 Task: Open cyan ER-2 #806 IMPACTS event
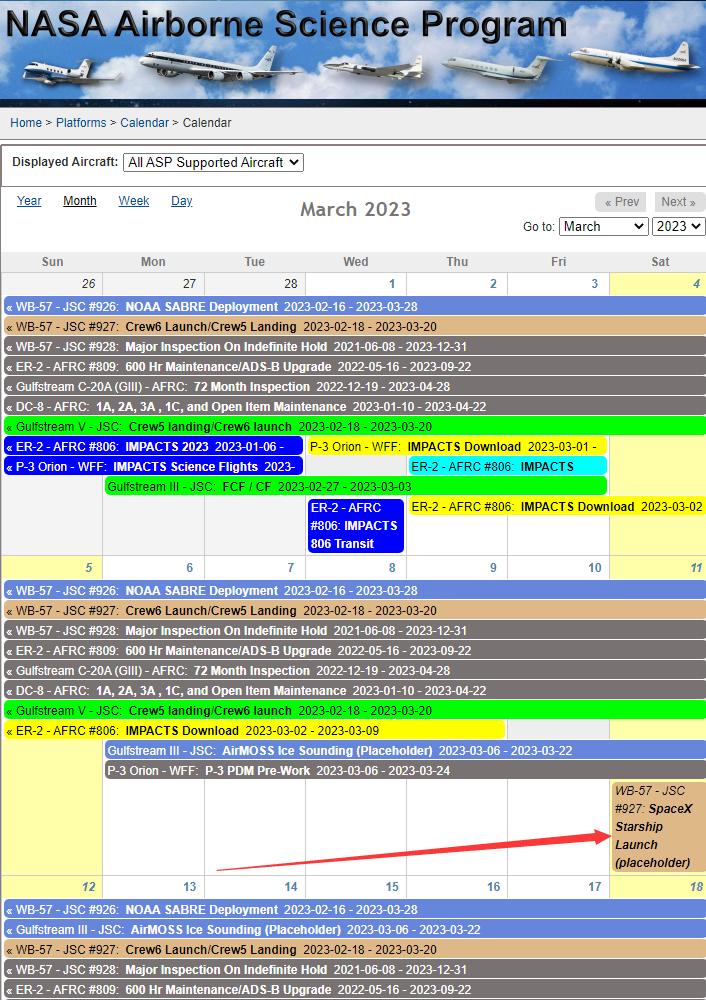point(508,466)
